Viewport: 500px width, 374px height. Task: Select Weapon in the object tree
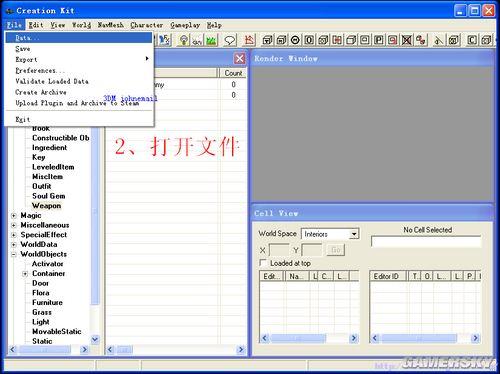pos(46,206)
